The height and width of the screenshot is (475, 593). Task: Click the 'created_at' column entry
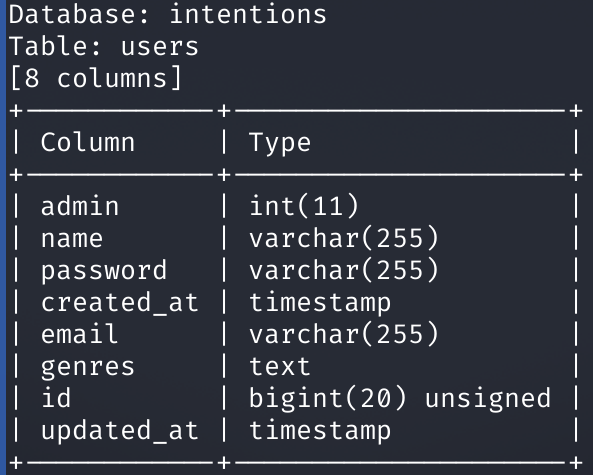click(x=120, y=303)
